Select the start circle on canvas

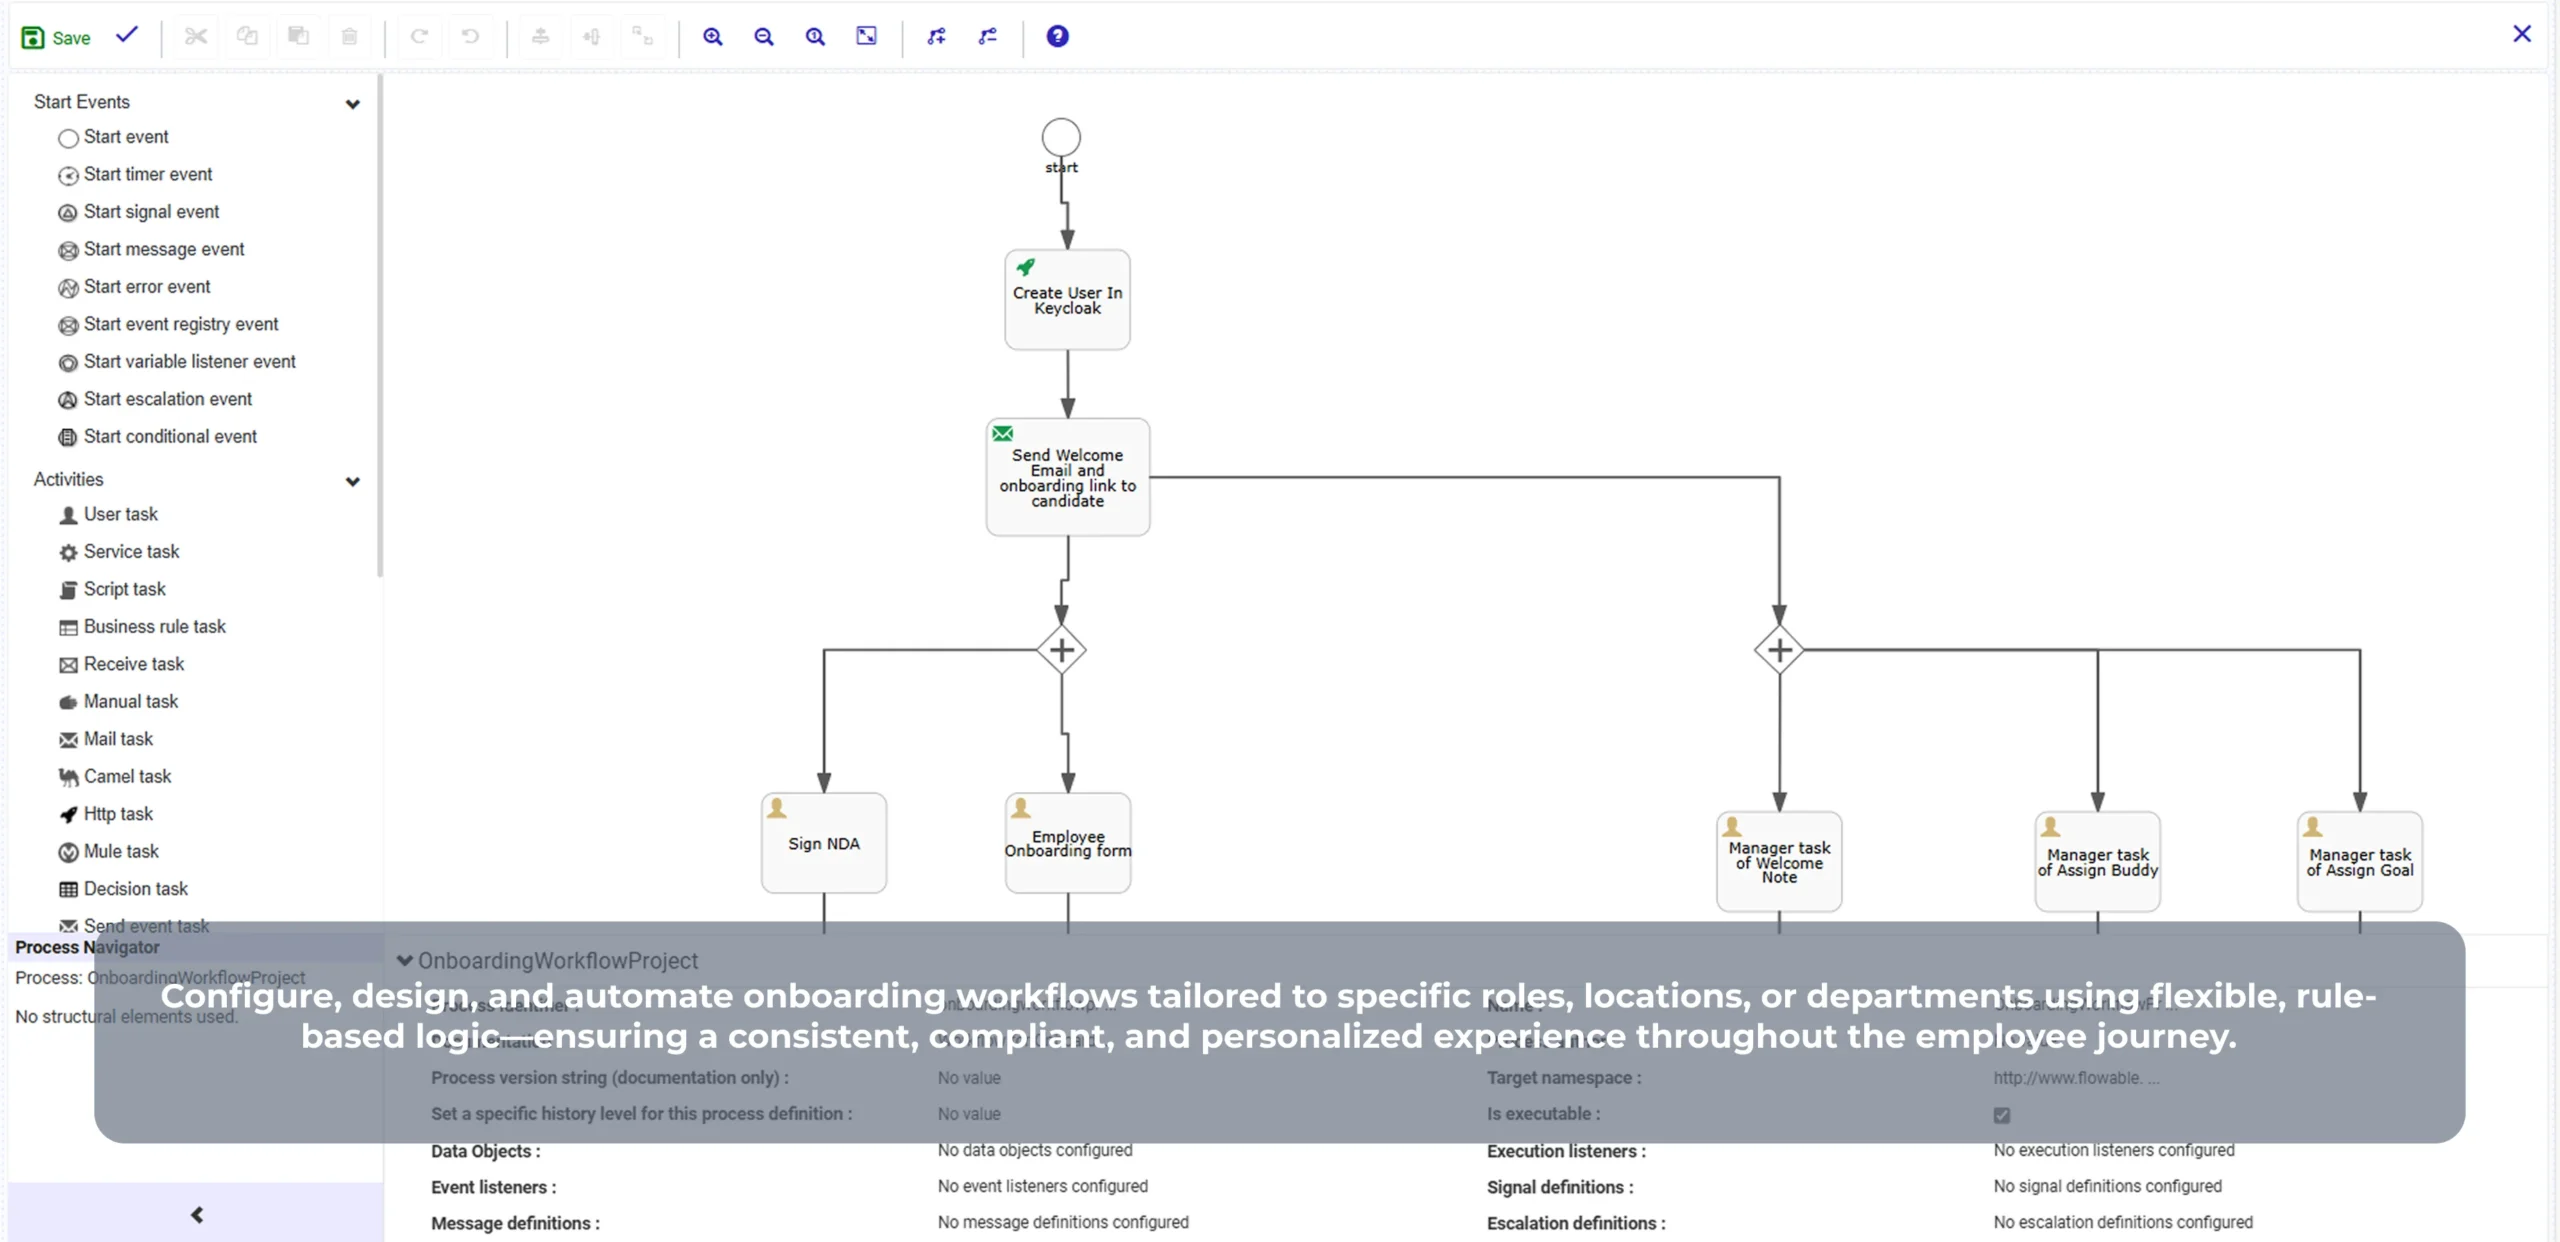(x=1061, y=138)
